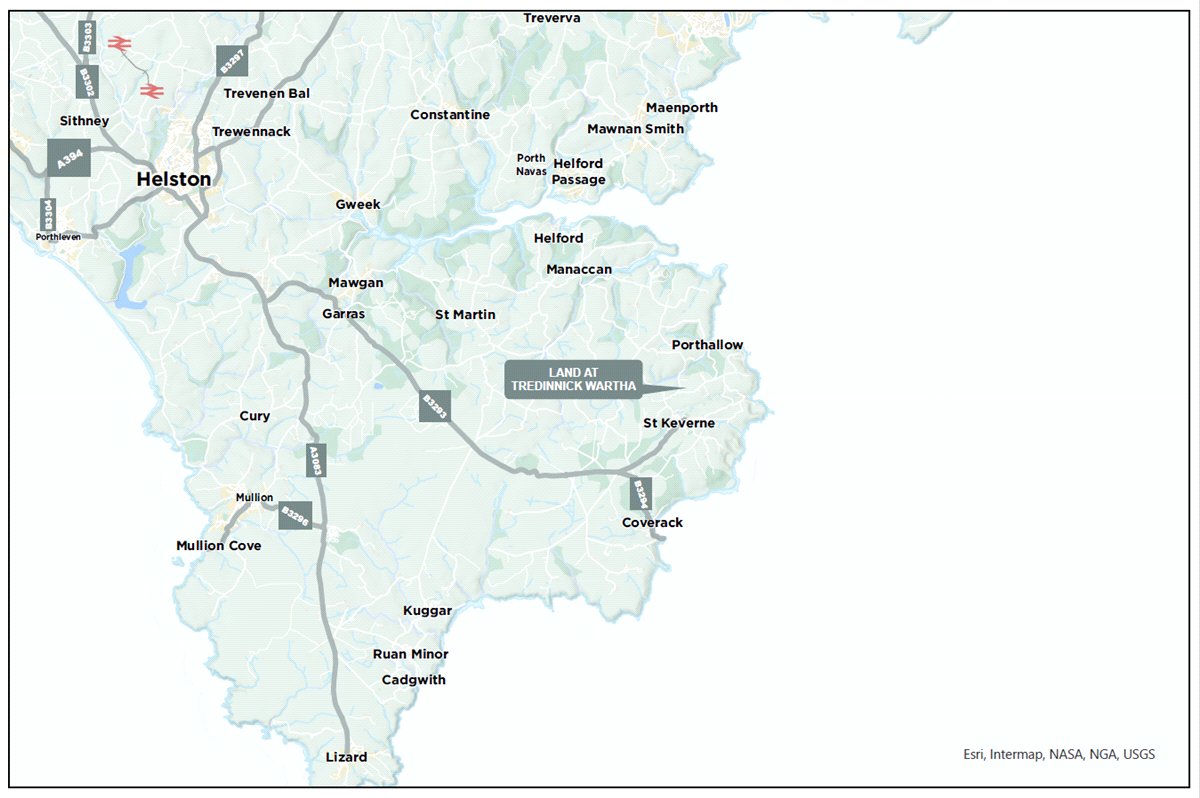1200x798 pixels.
Task: Open the Land at Tredinnick Wartha callout
Action: pos(573,380)
